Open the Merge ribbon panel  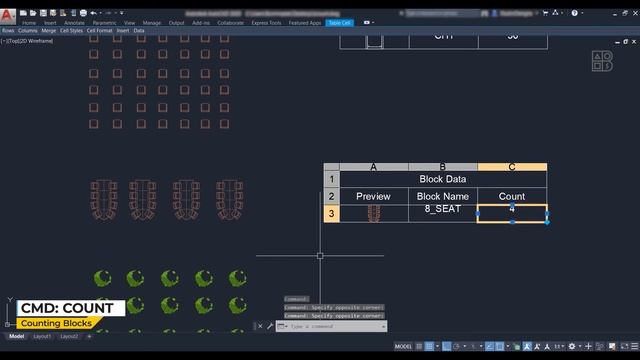49,31
